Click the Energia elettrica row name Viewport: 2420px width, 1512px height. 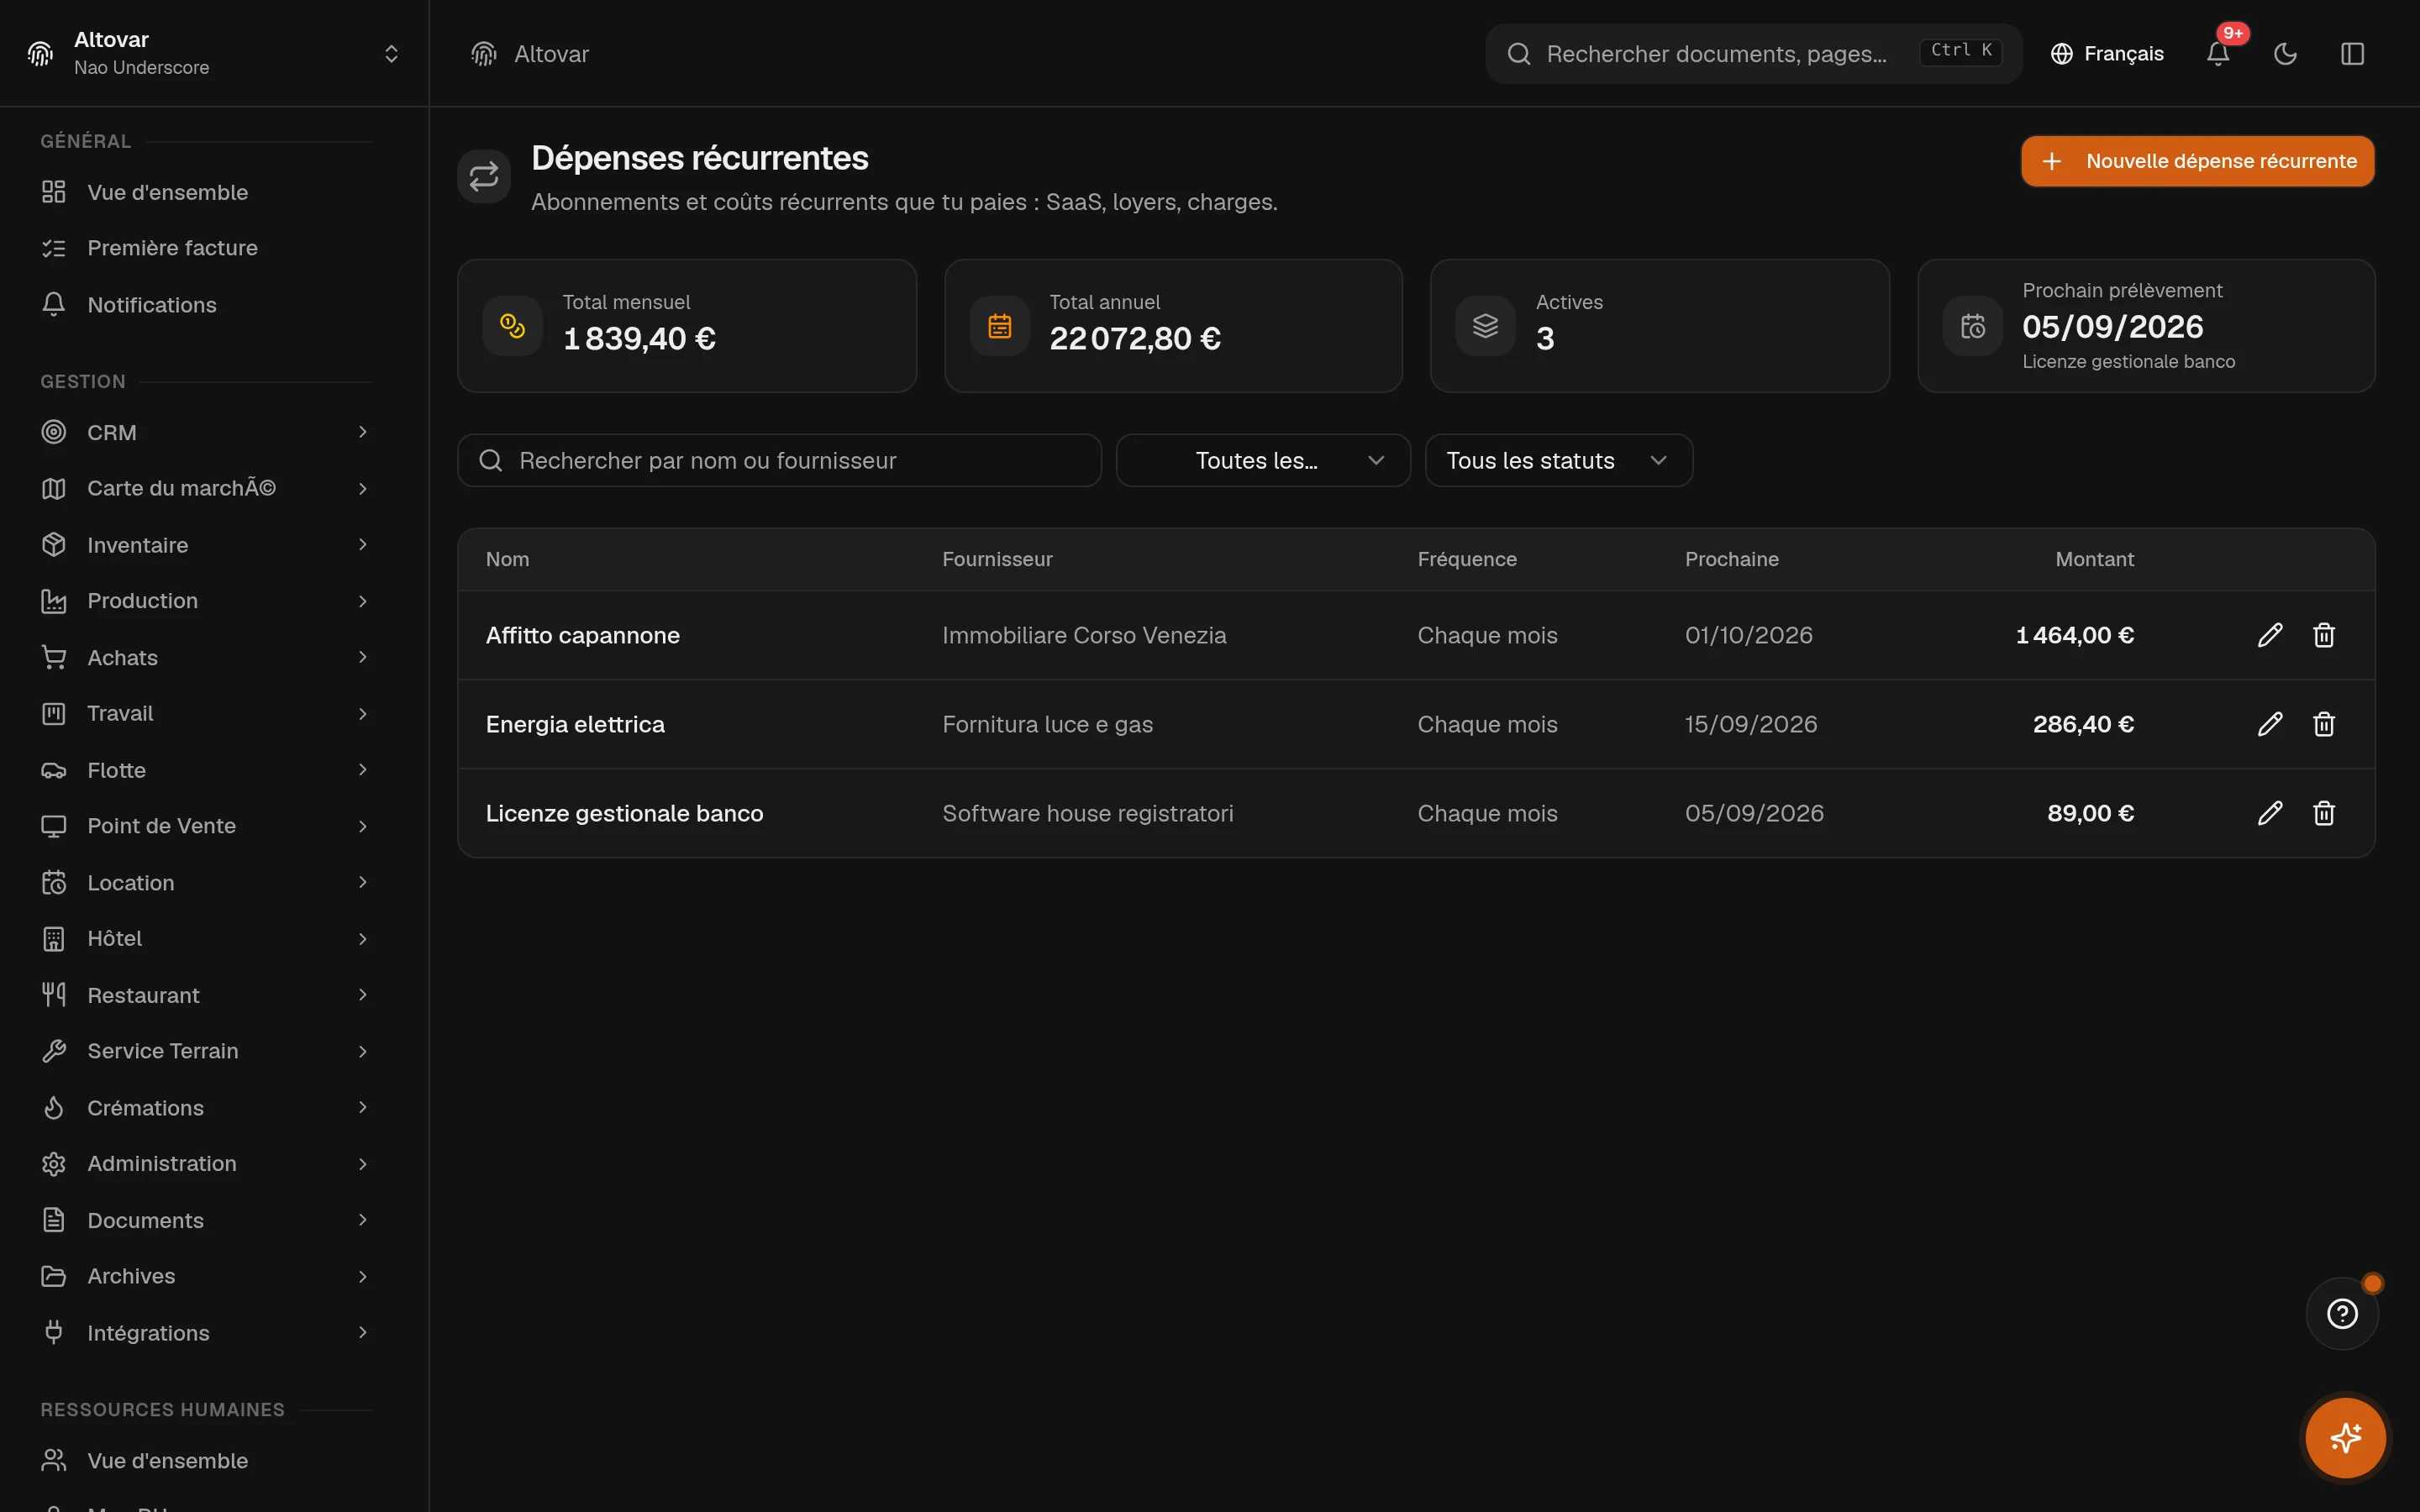click(x=575, y=724)
